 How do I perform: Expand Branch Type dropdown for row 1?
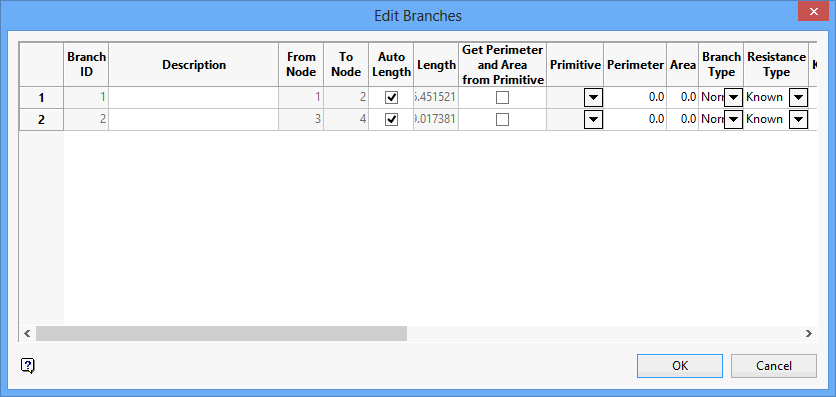coord(734,98)
